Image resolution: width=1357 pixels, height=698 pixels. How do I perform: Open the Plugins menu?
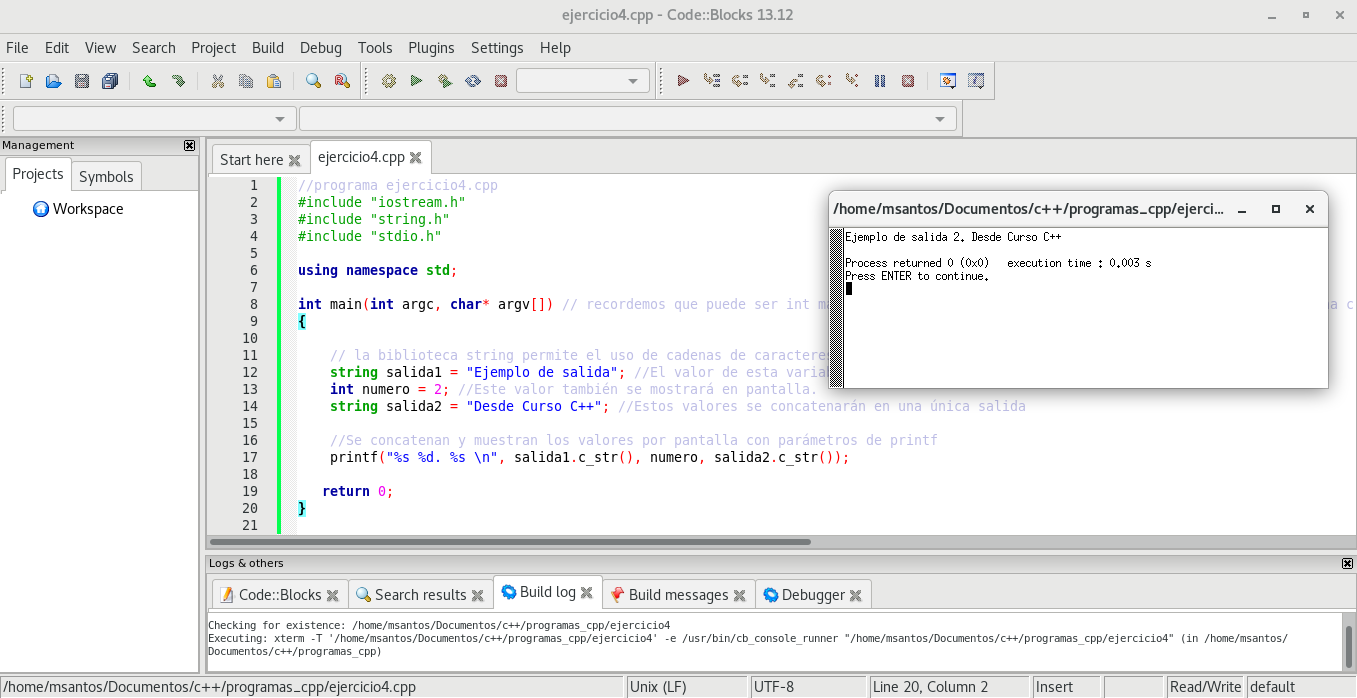pos(431,48)
